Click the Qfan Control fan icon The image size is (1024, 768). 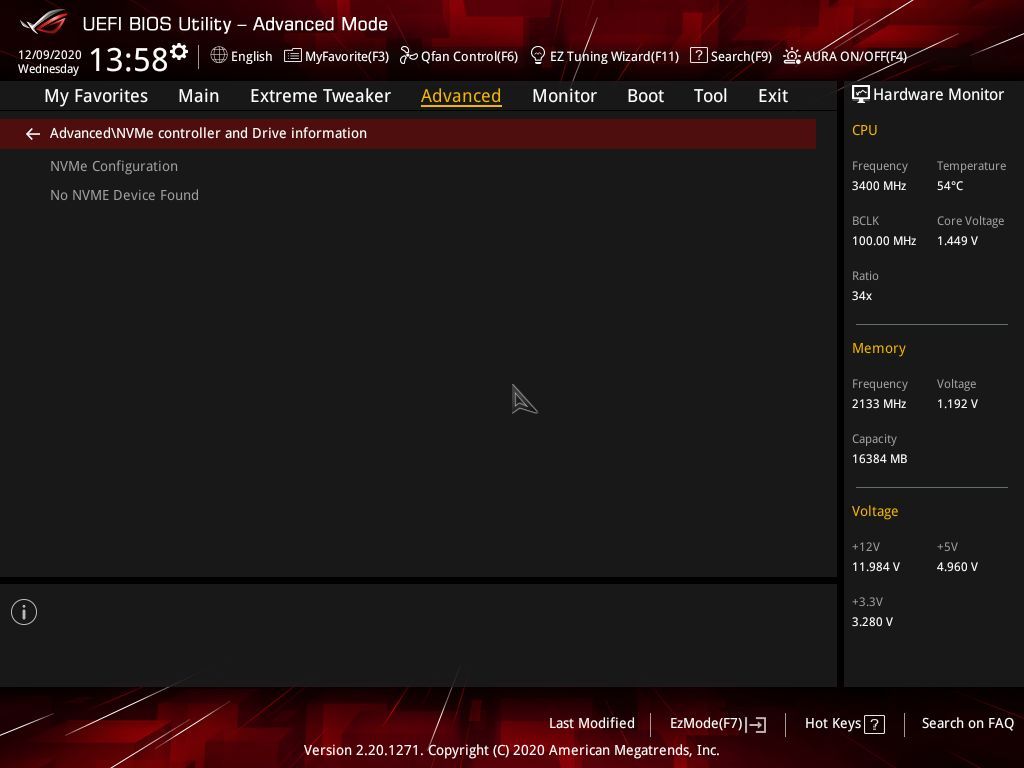pyautogui.click(x=408, y=56)
